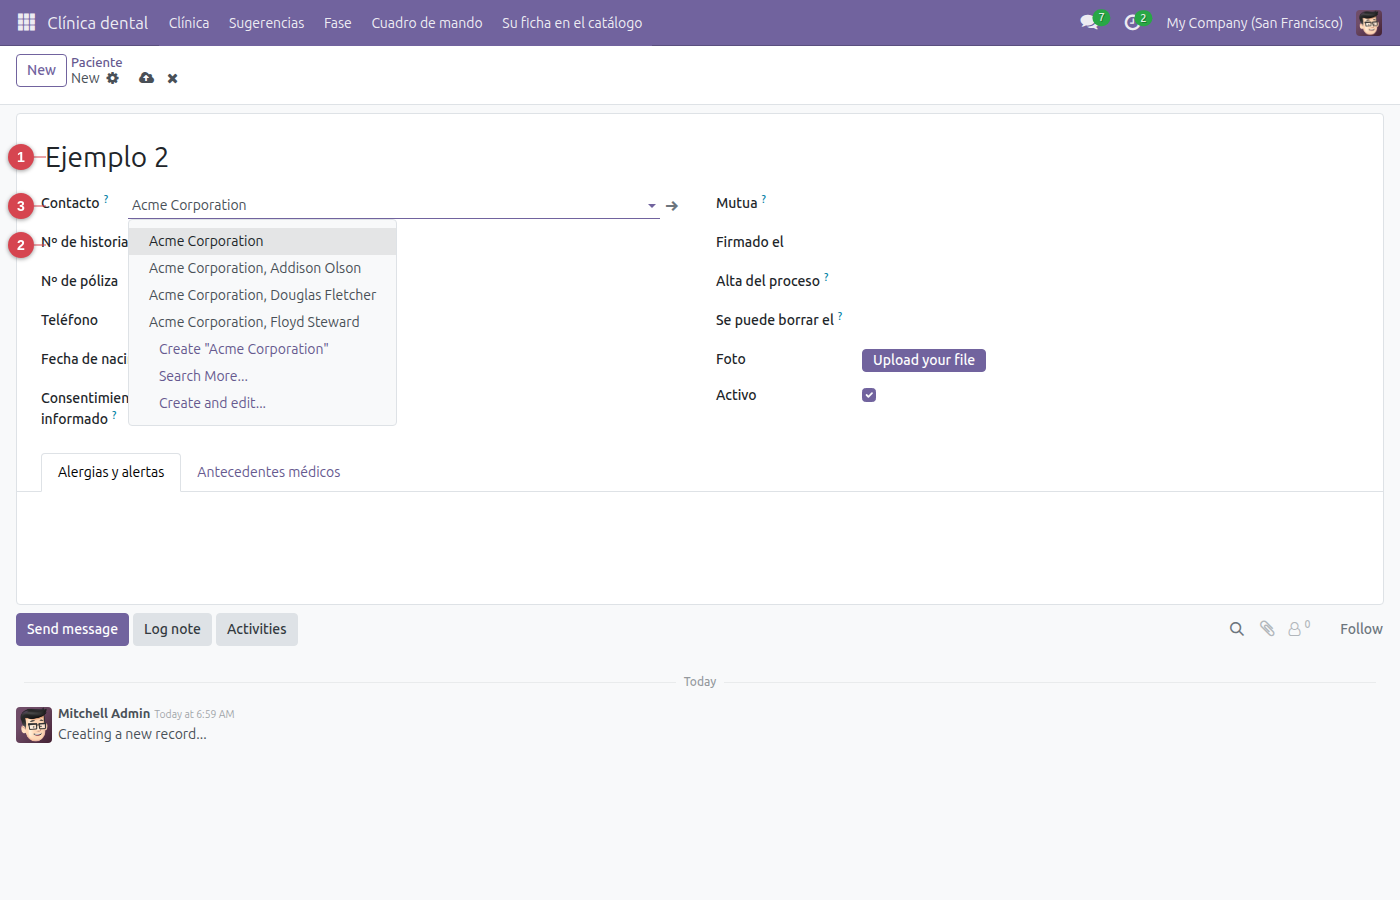
Task: Search messages with the magnifier icon
Action: (1237, 629)
